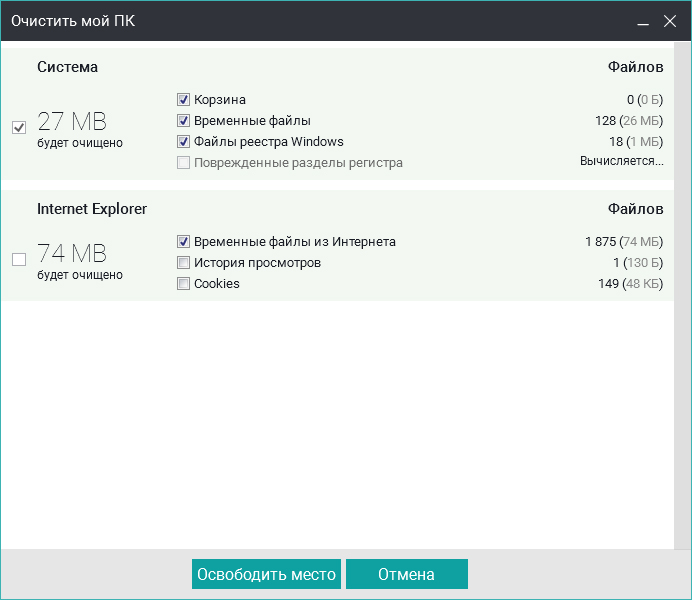
Task: Close the Очистить мой ПК dialog
Action: tap(669, 21)
